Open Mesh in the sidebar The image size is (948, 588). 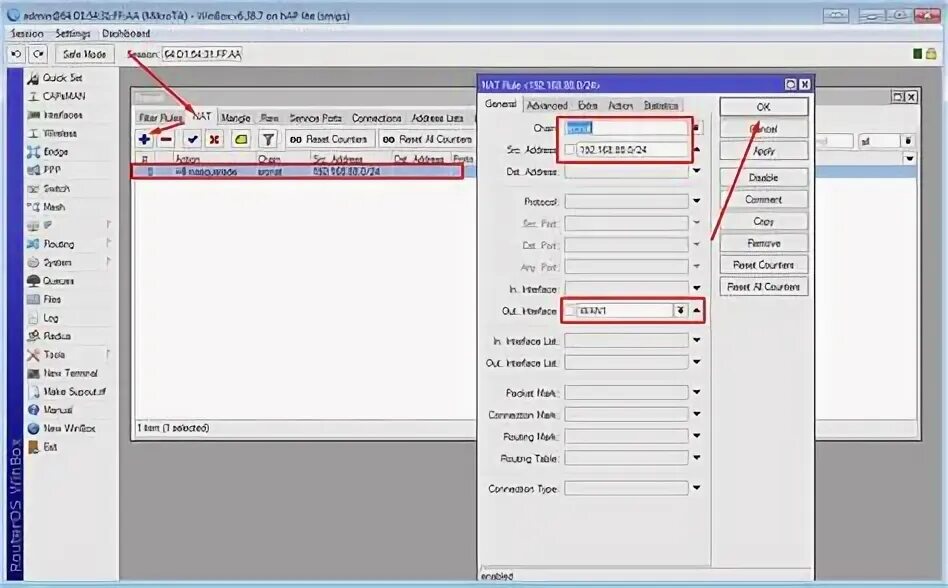pos(54,207)
